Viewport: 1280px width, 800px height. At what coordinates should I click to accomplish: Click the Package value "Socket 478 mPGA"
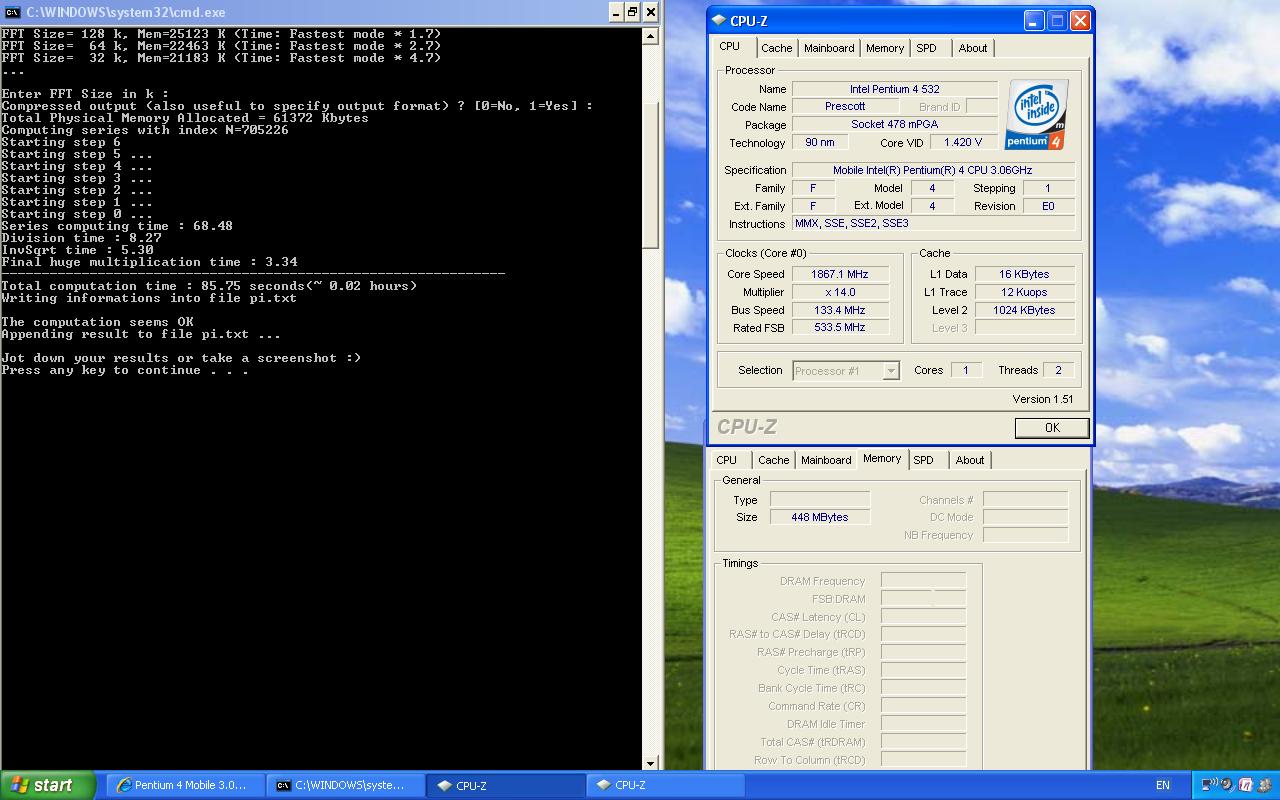click(895, 124)
